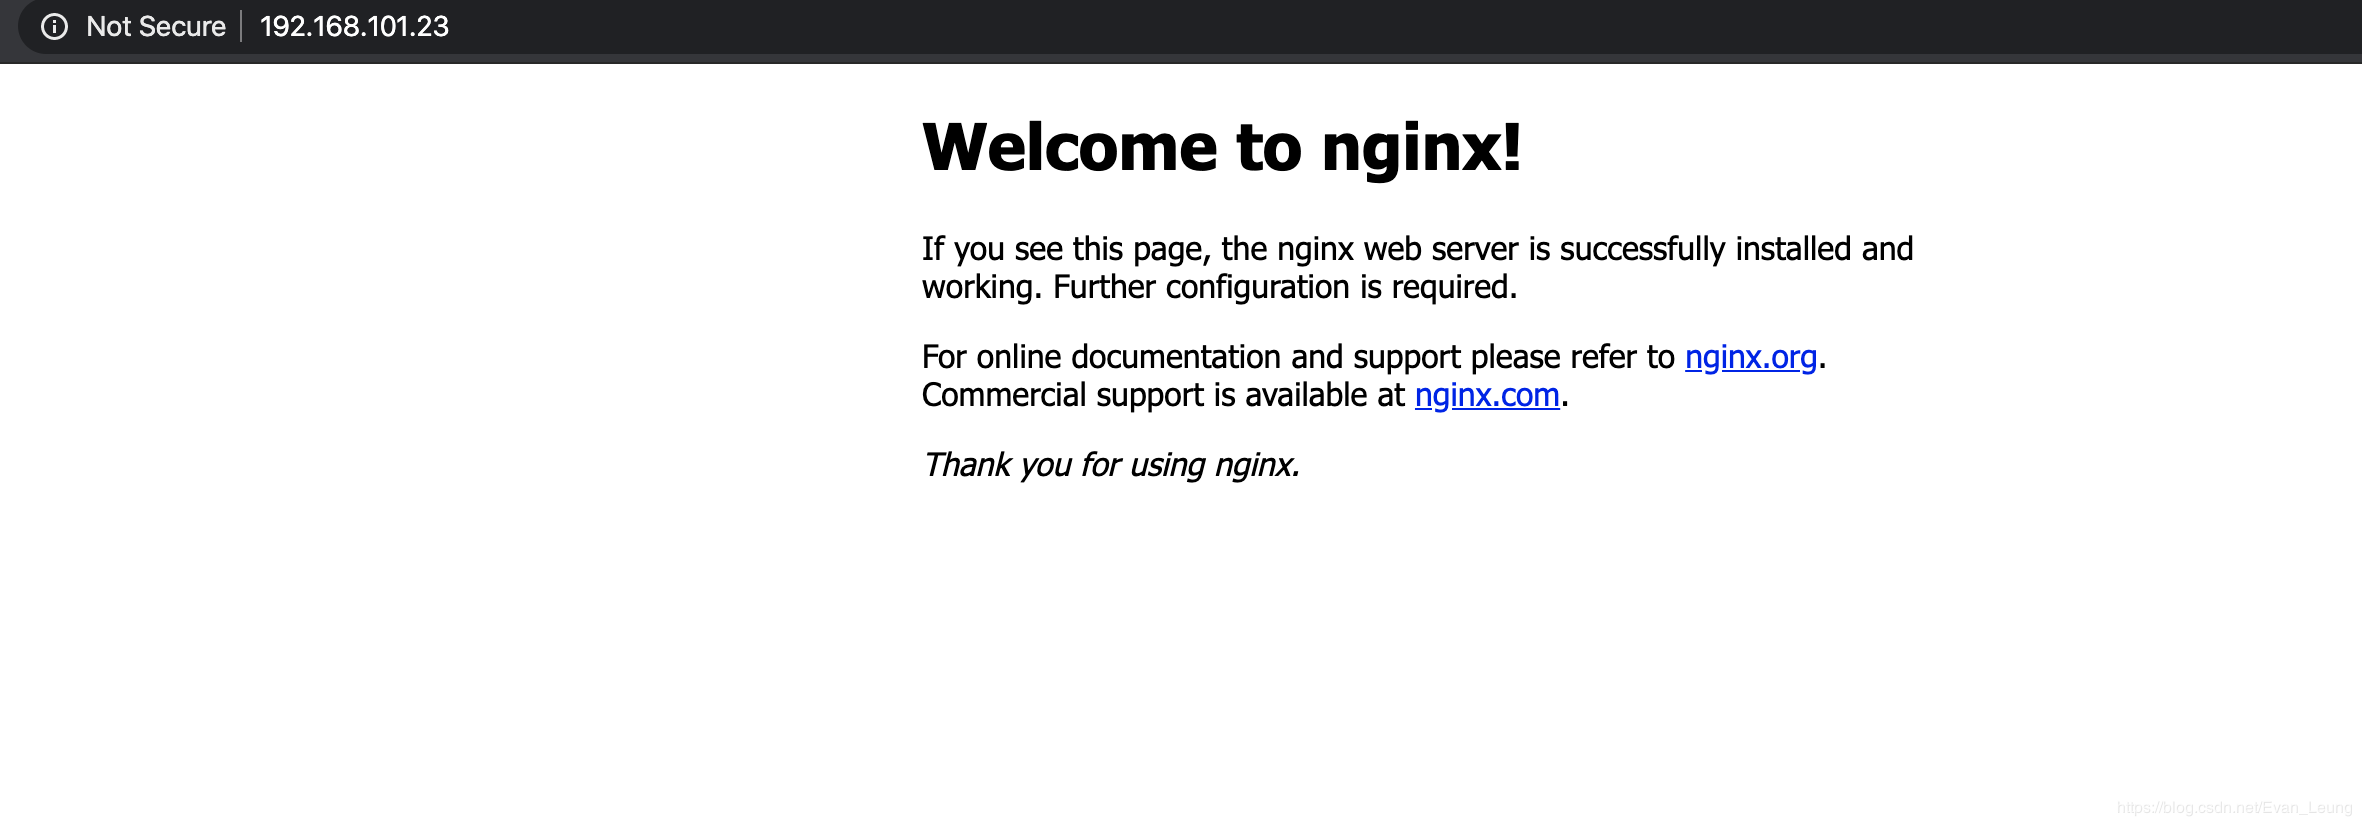This screenshot has height=826, width=2362.
Task: Click the Not Secure label
Action: coord(156,27)
